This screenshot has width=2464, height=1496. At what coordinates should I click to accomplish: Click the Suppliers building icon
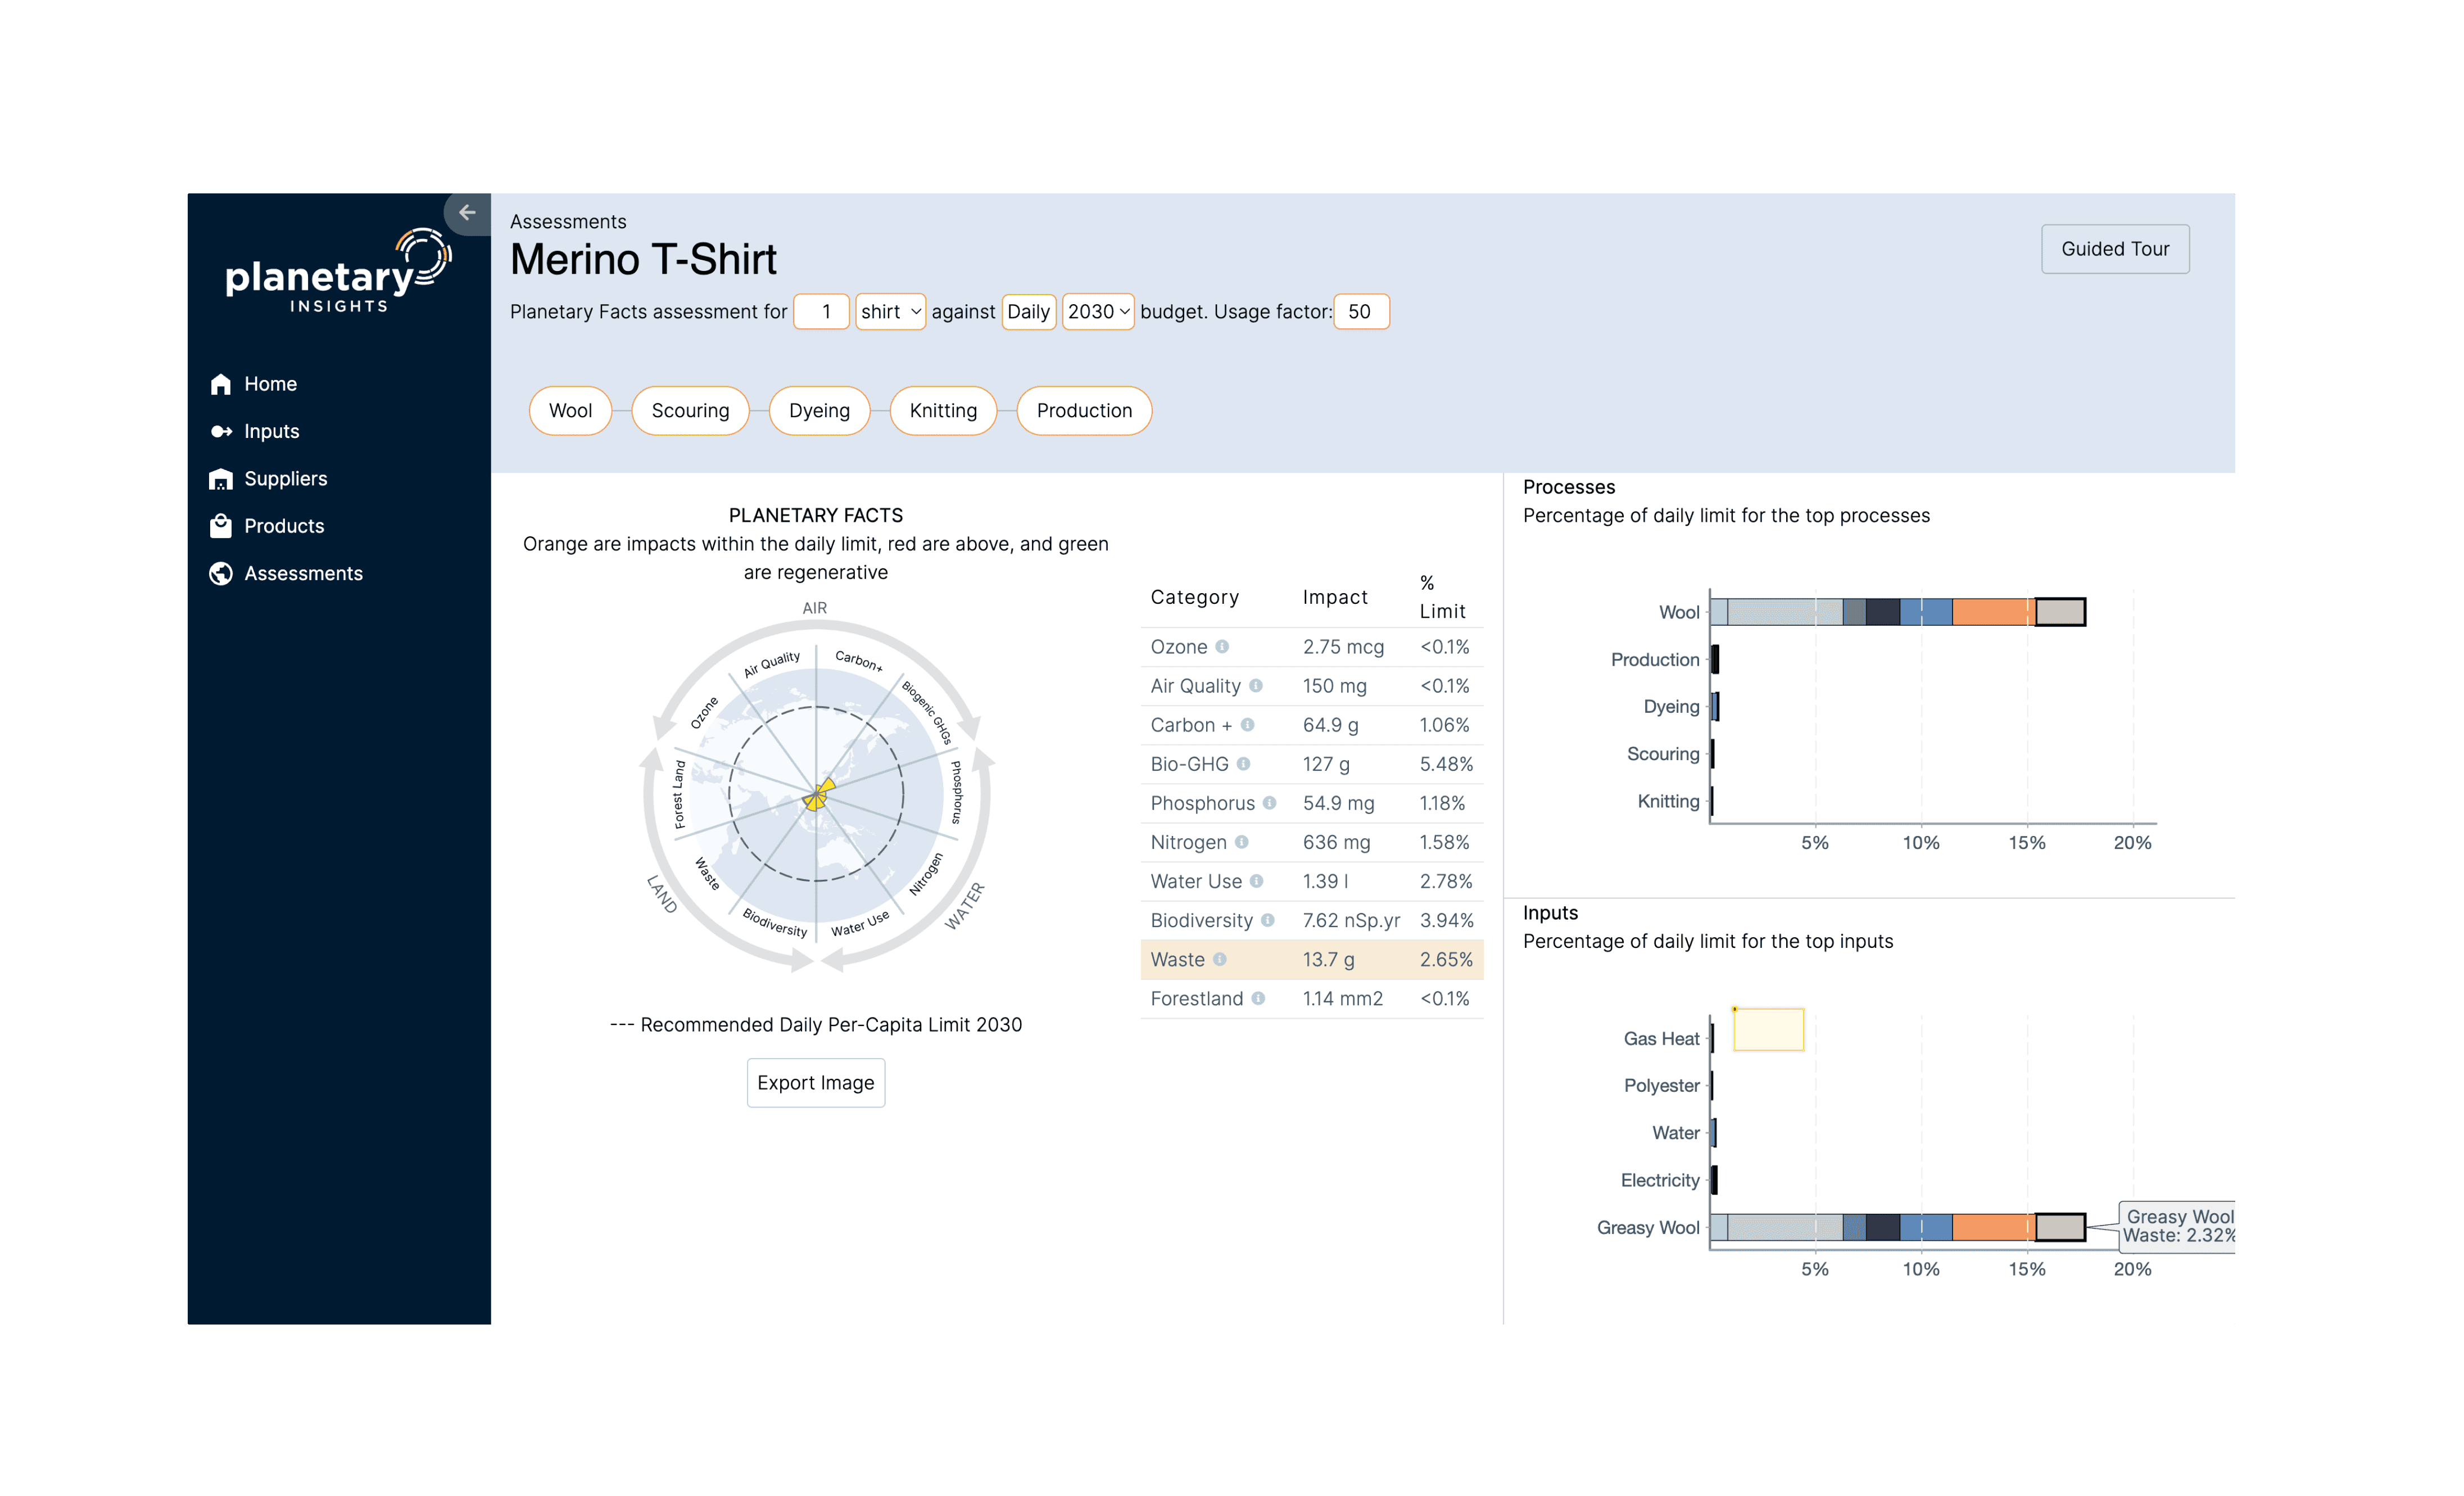coord(221,479)
